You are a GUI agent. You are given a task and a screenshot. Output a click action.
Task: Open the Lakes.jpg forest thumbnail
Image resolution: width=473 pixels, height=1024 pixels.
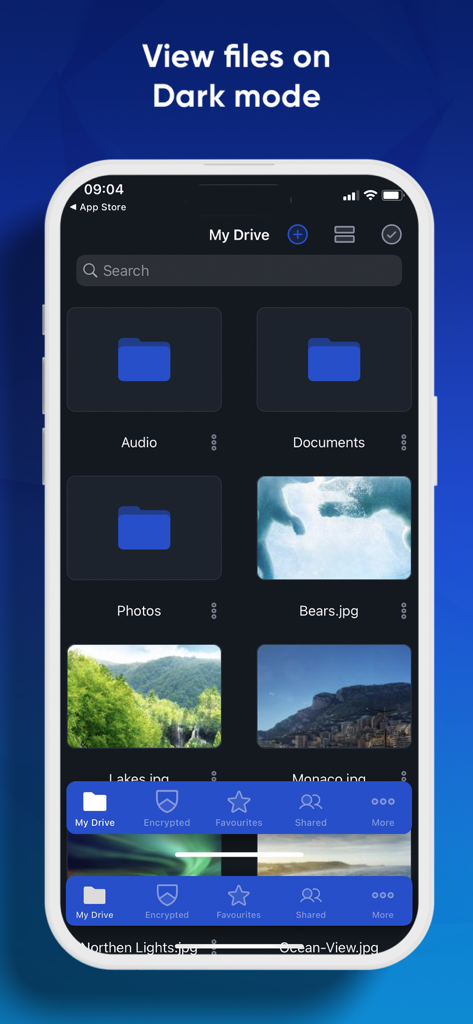coord(144,696)
